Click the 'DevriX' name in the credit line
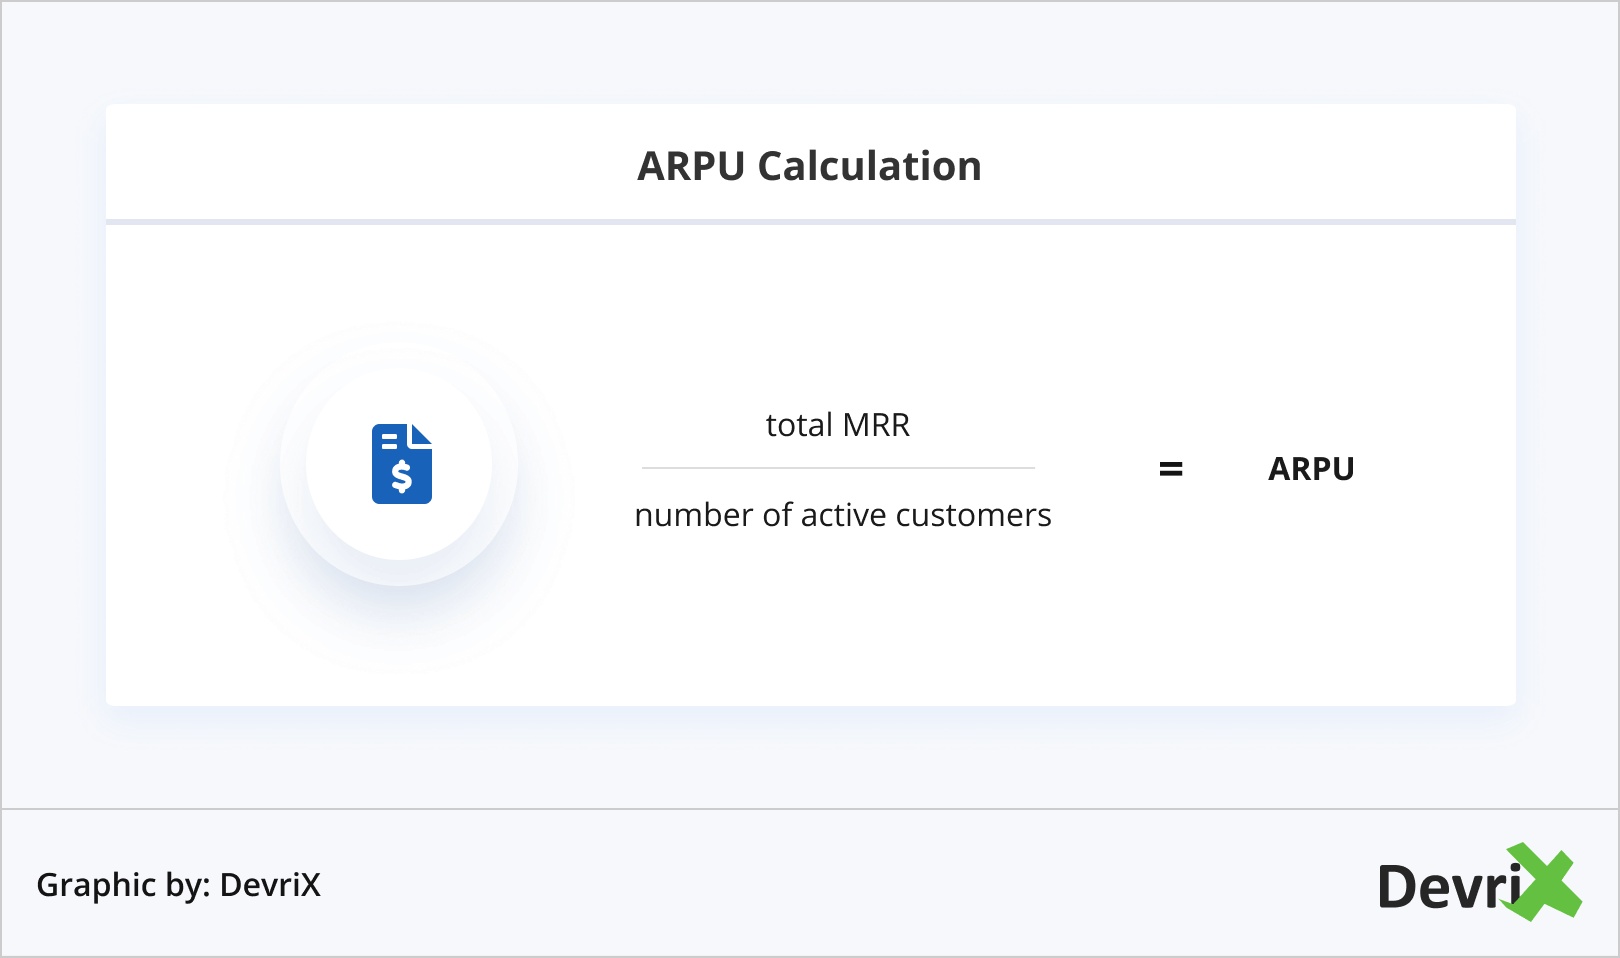Screen dimensions: 1620x958 [x=270, y=885]
